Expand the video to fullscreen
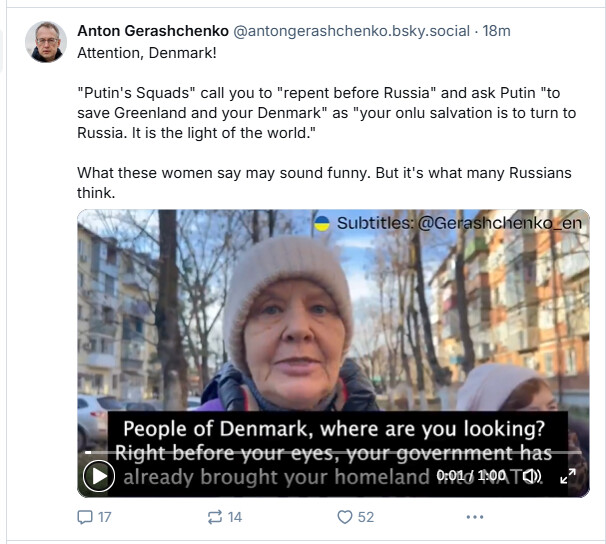The height and width of the screenshot is (544, 606). pos(568,476)
